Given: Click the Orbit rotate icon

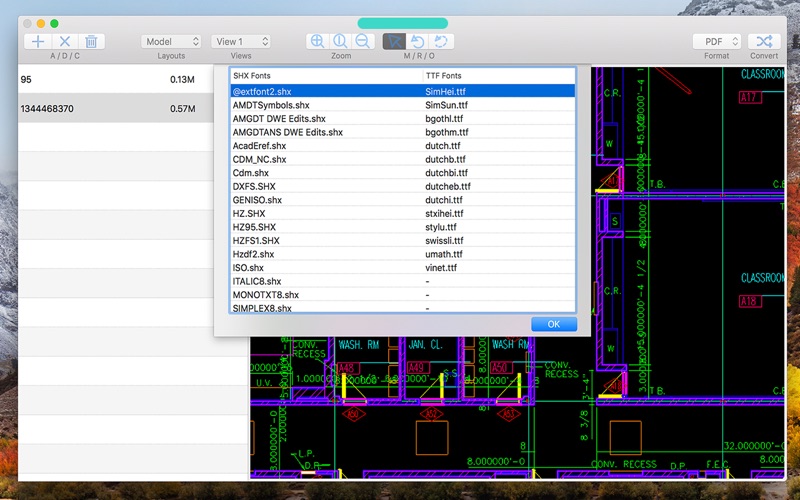Looking at the screenshot, I should 441,41.
